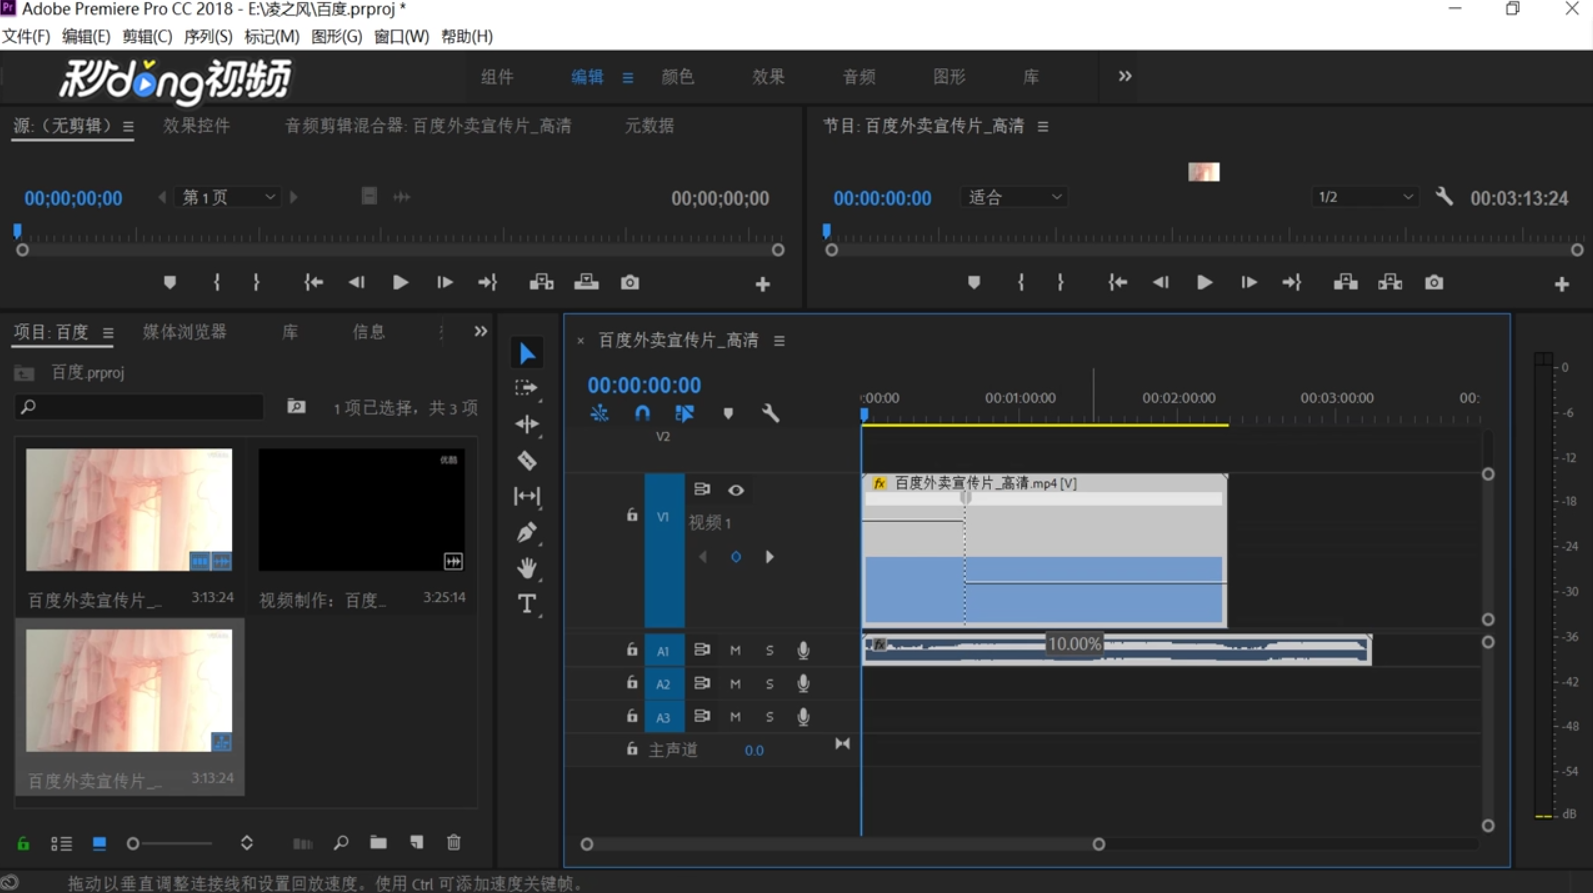Toggle project read-only lock icon
Image resolution: width=1593 pixels, height=893 pixels.
23,844
